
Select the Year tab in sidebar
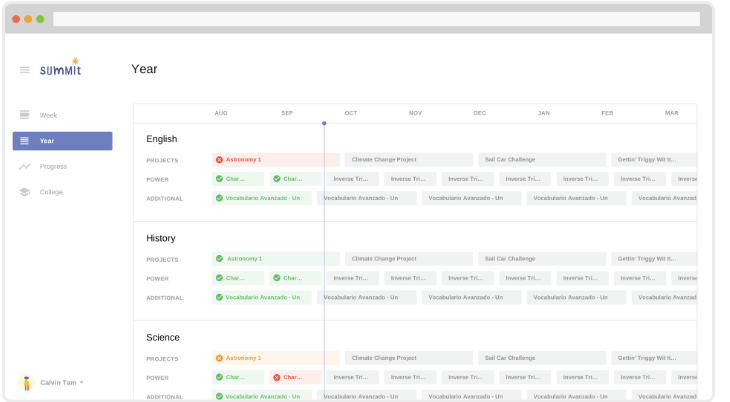tap(63, 141)
